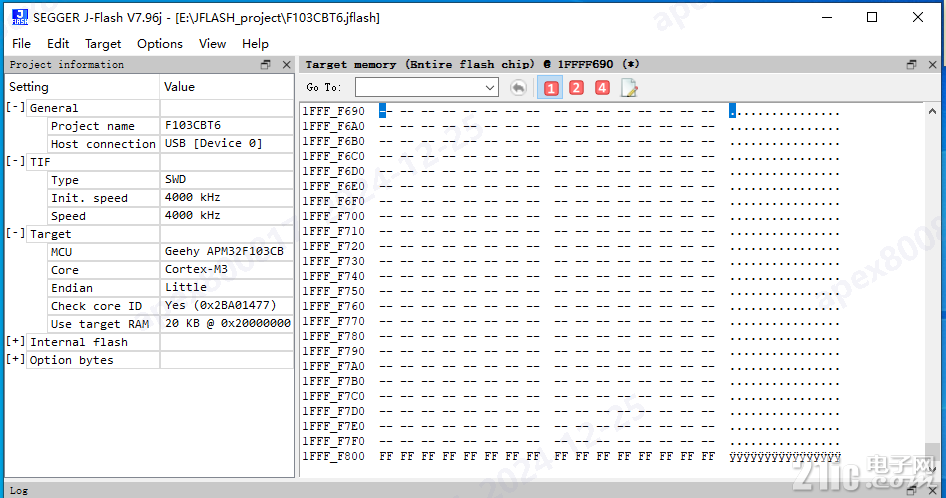Minimize the J-Flash window

(827, 18)
